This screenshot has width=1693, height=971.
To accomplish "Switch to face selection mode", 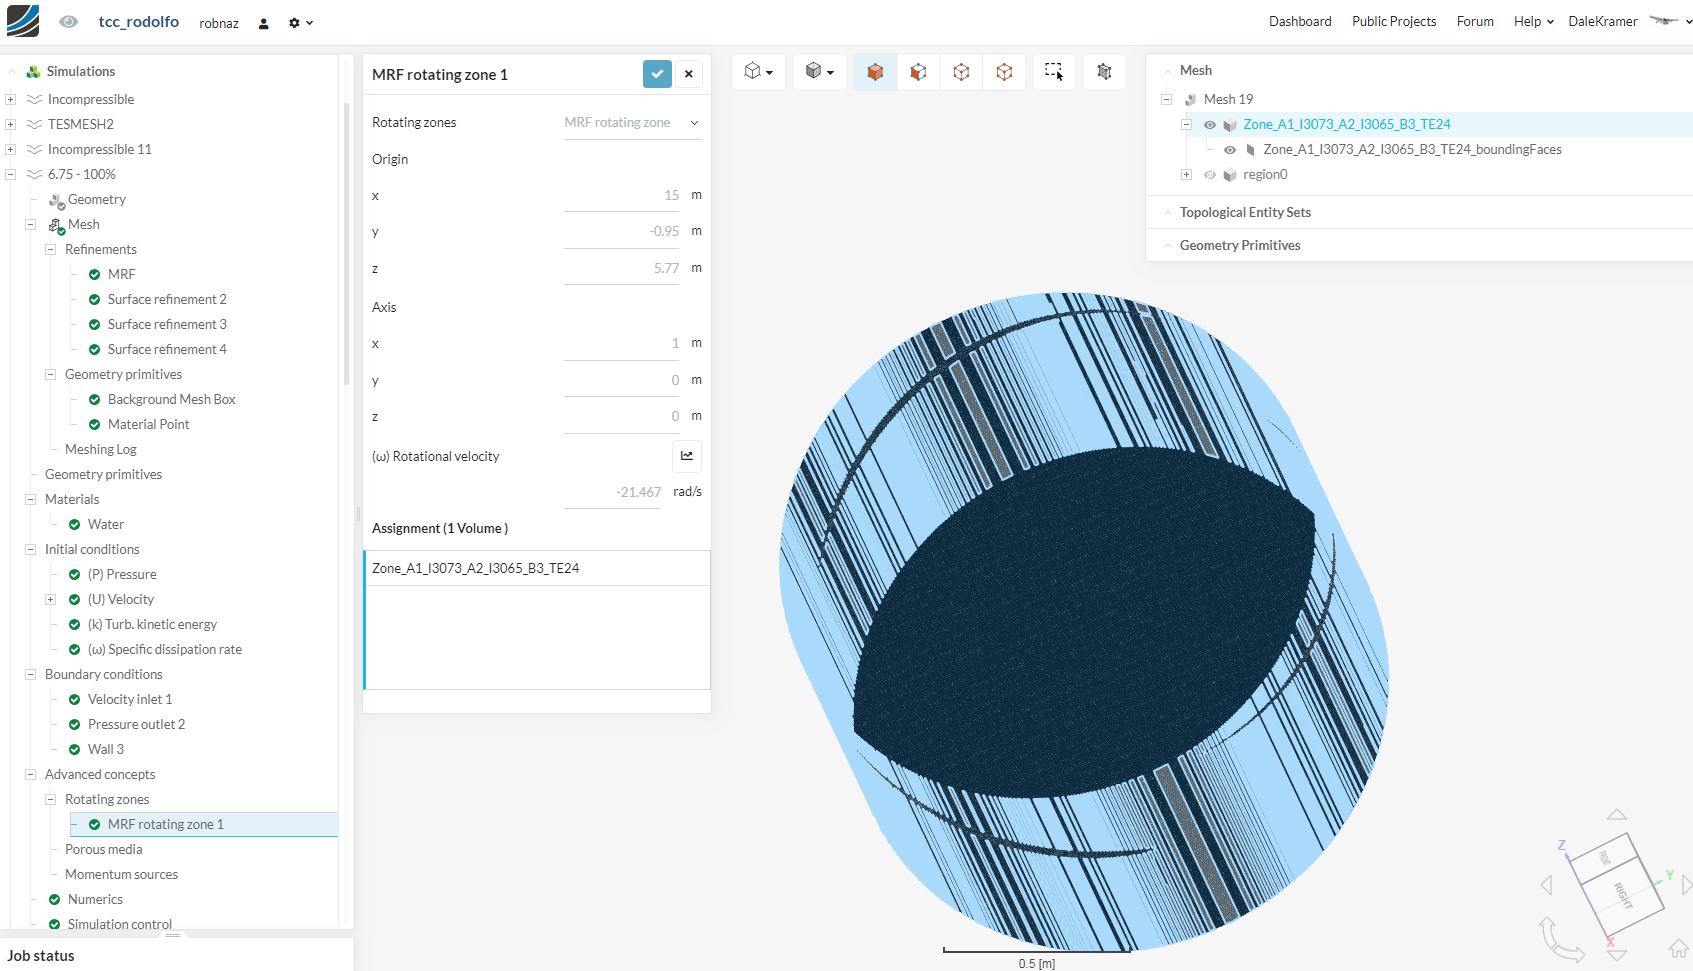I will point(918,72).
